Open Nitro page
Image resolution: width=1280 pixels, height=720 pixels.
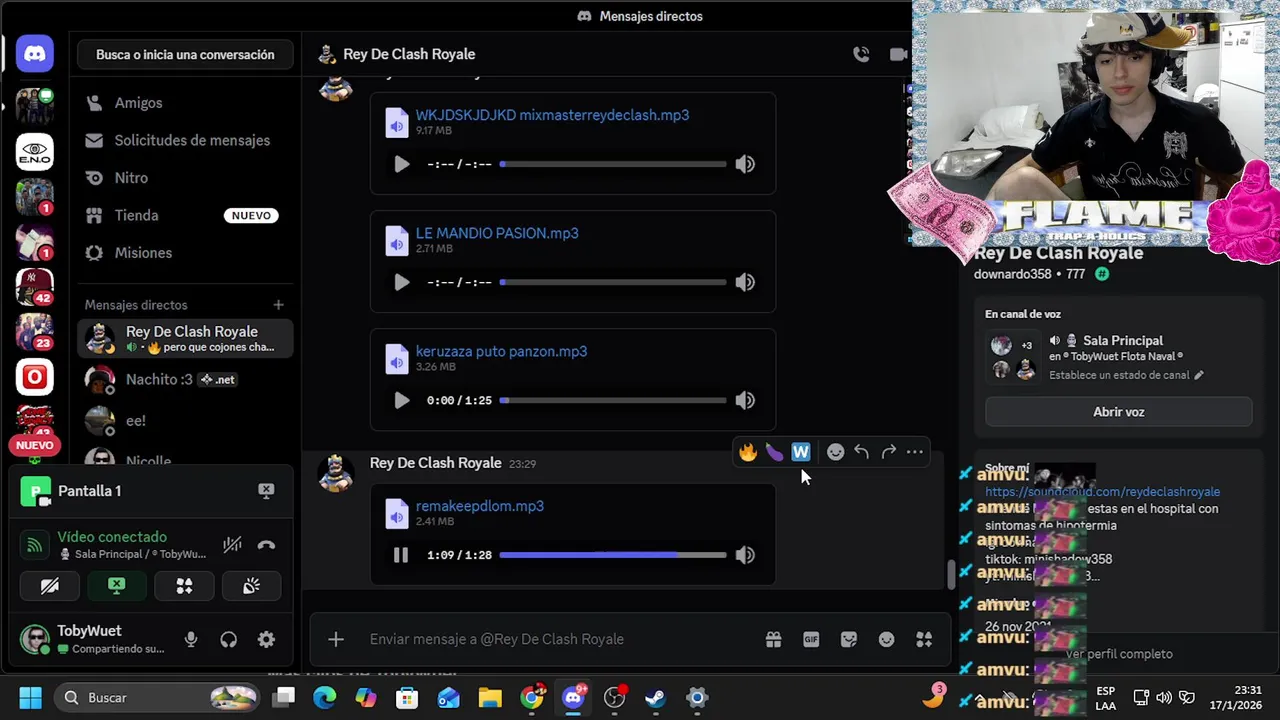coord(185,178)
